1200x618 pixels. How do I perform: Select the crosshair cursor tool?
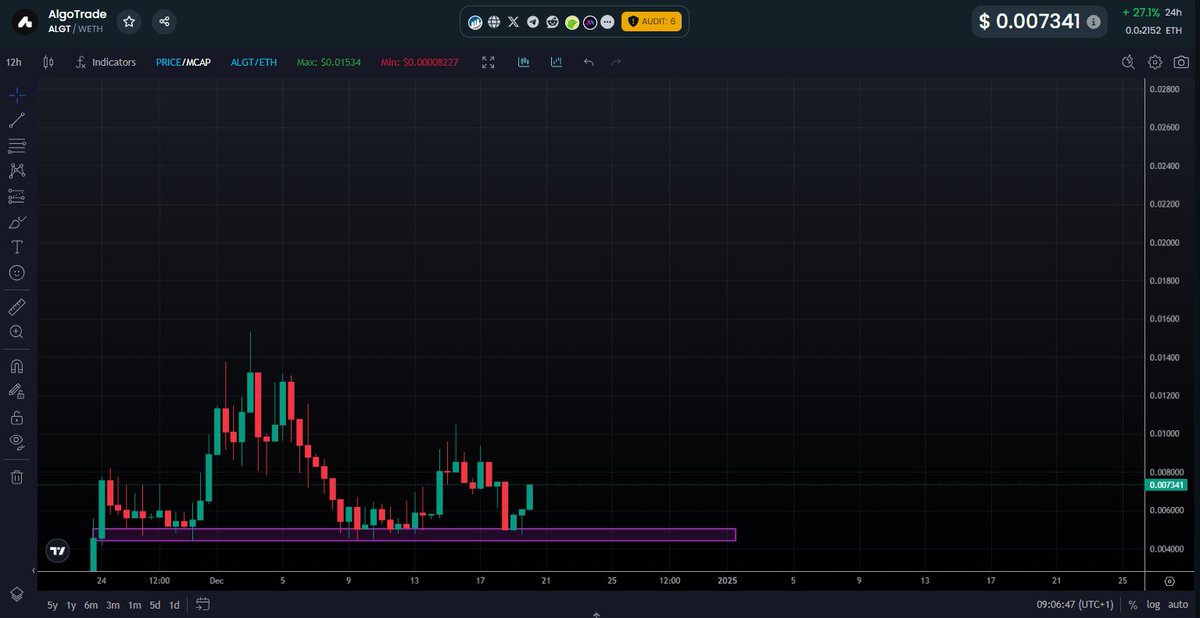17,95
